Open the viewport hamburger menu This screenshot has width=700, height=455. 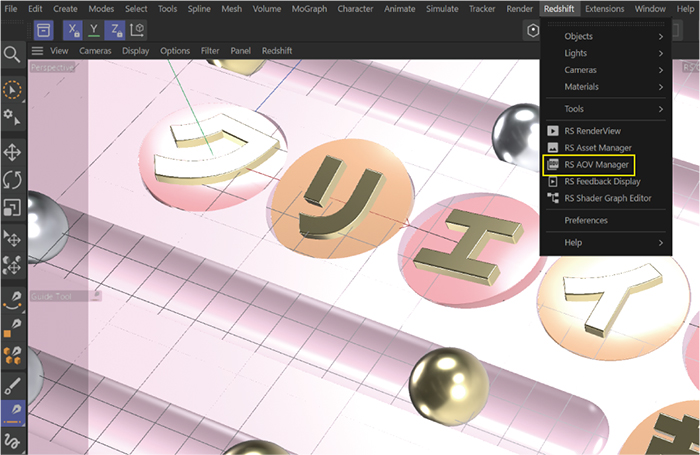(37, 50)
